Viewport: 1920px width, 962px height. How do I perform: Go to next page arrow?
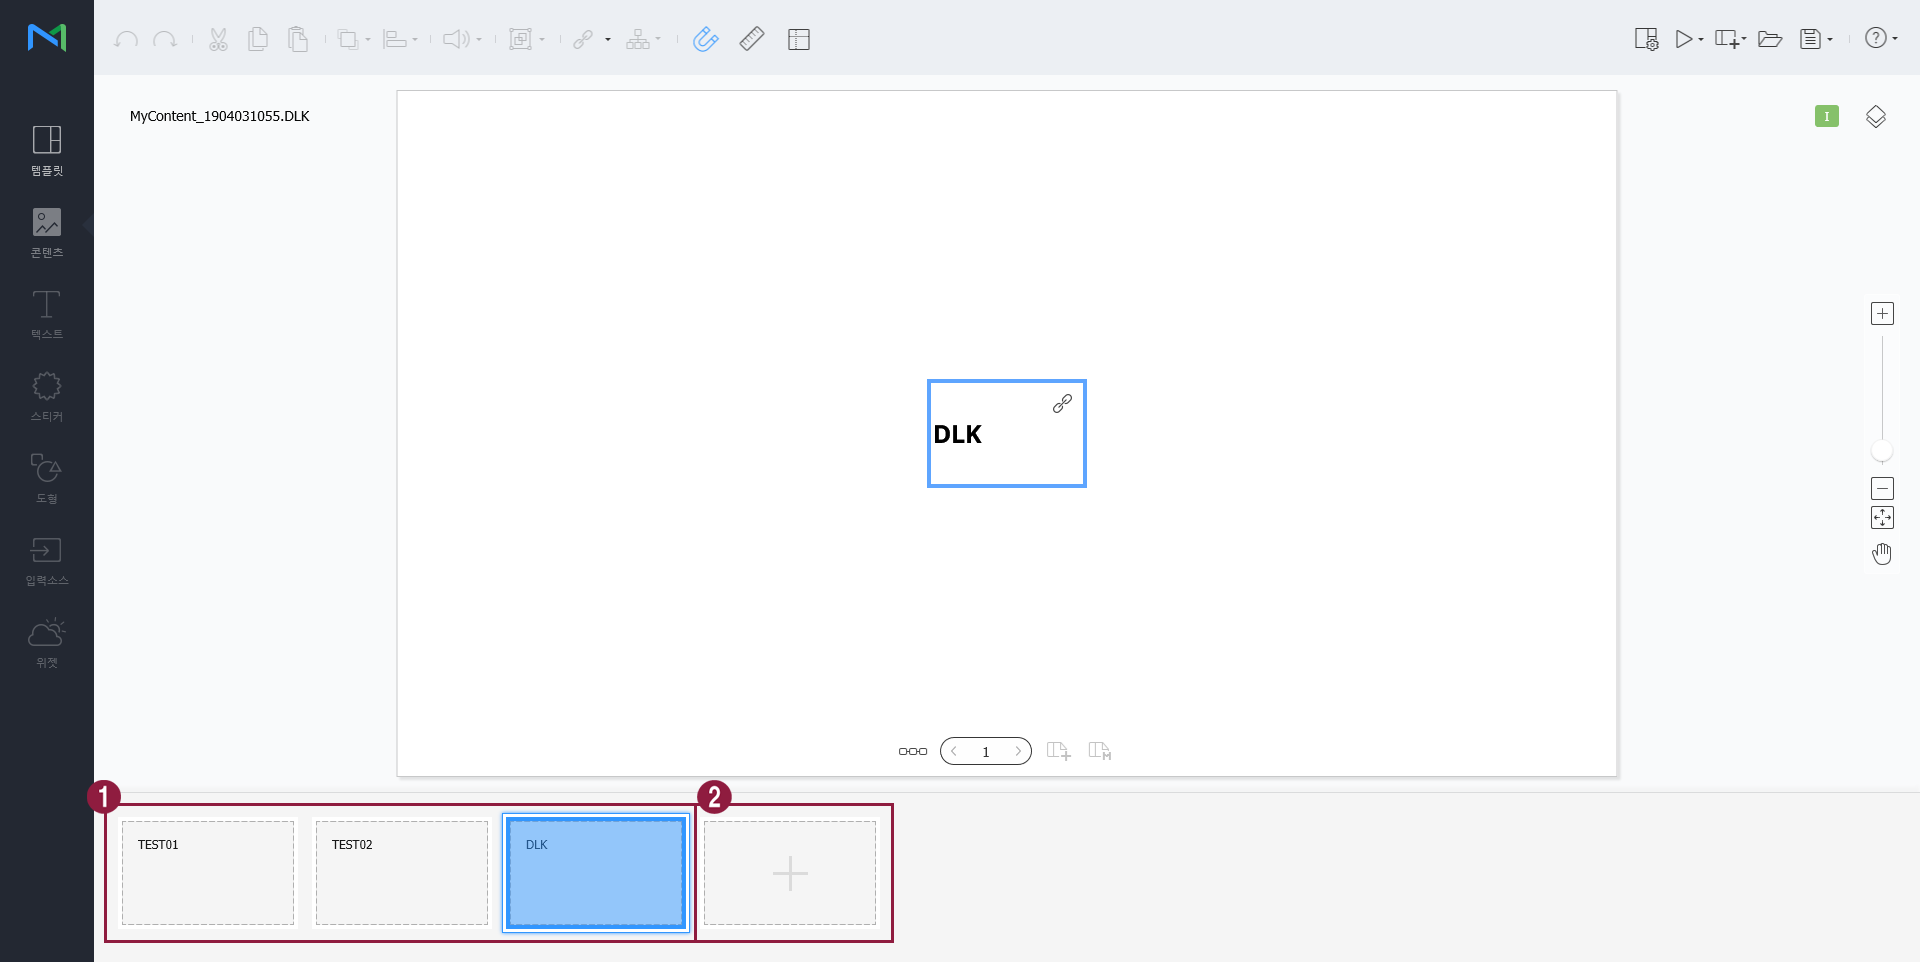point(1018,751)
